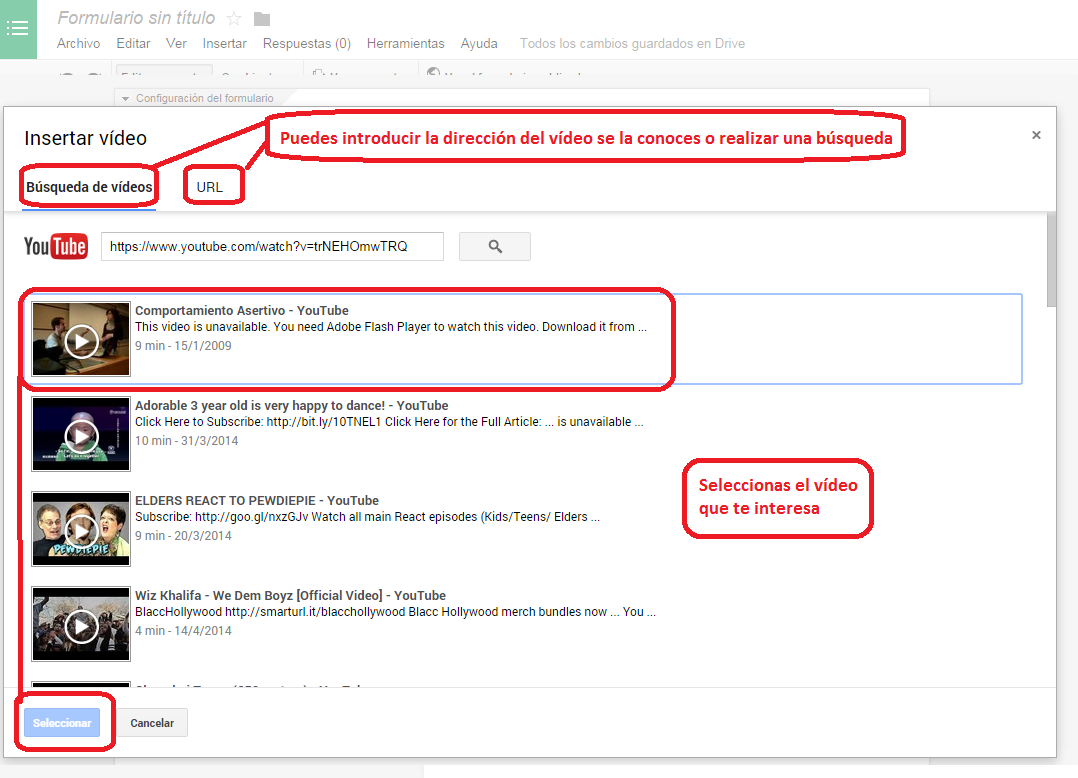Screen dimensions: 1078x778
Task: Open the Herramientas menu
Action: [406, 43]
